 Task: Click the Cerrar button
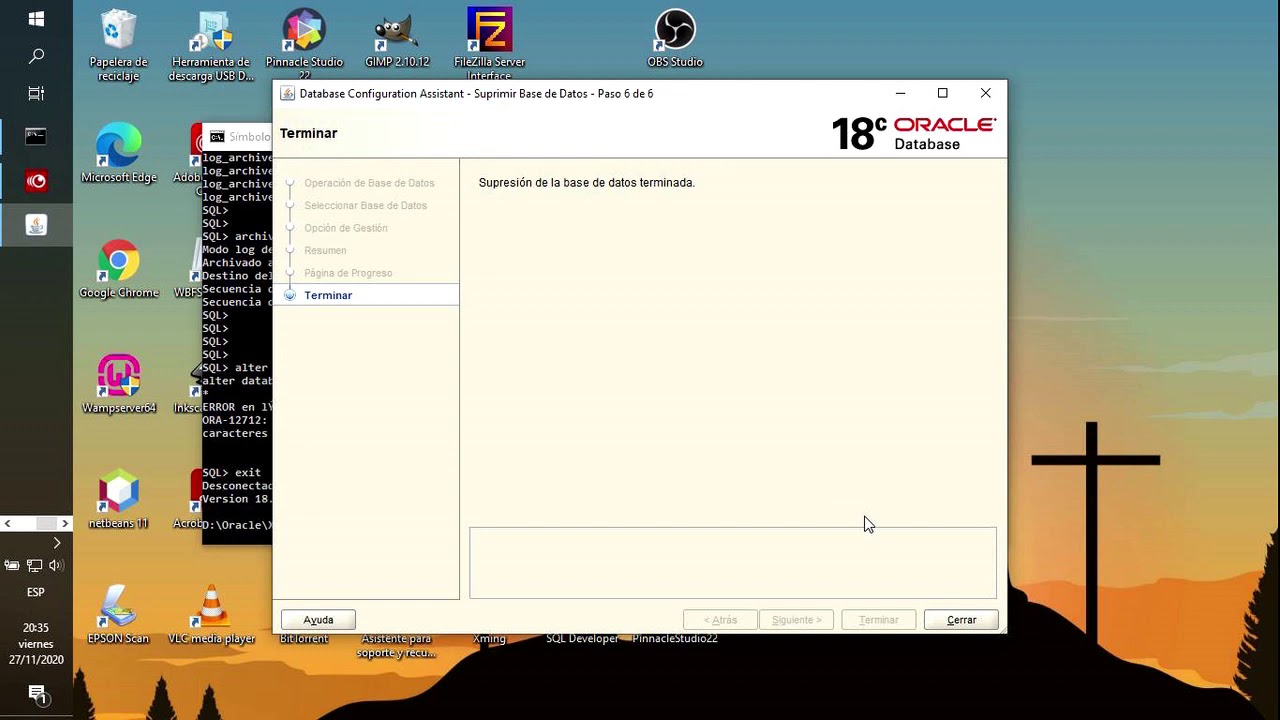961,620
